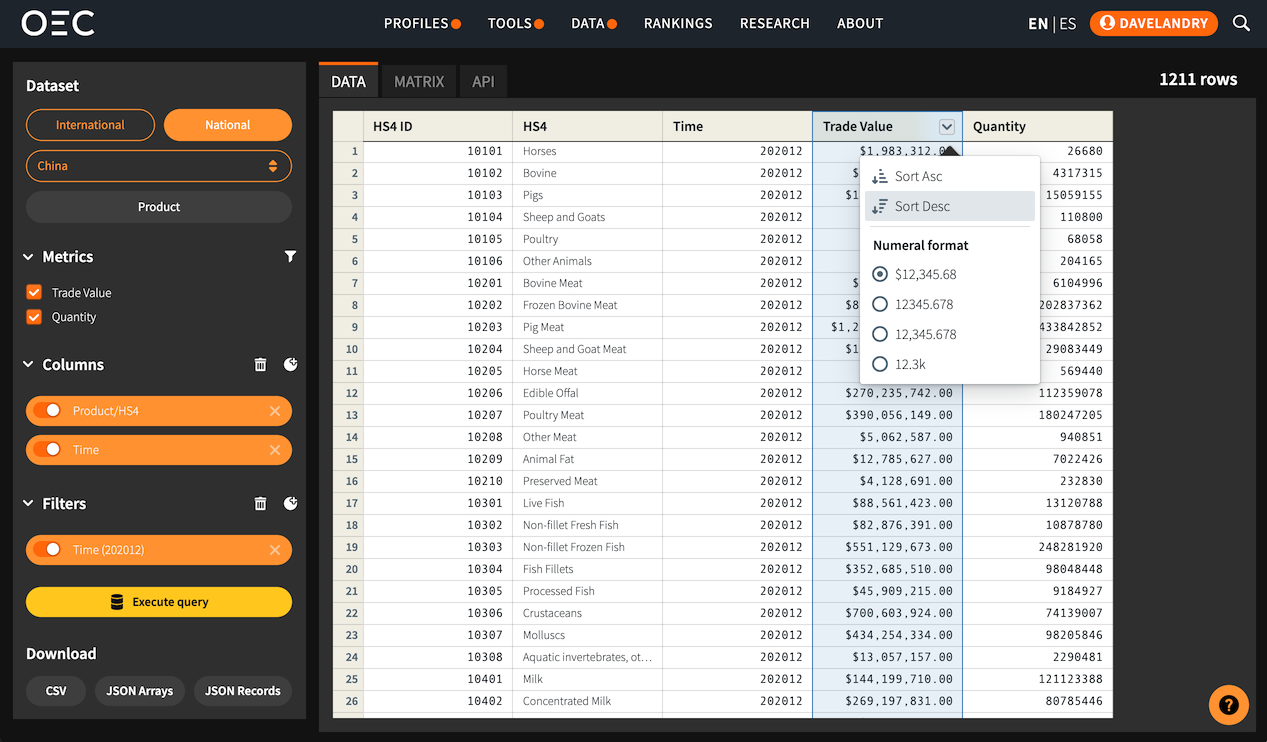Remove the Time column chip
The image size is (1267, 742).
click(275, 450)
